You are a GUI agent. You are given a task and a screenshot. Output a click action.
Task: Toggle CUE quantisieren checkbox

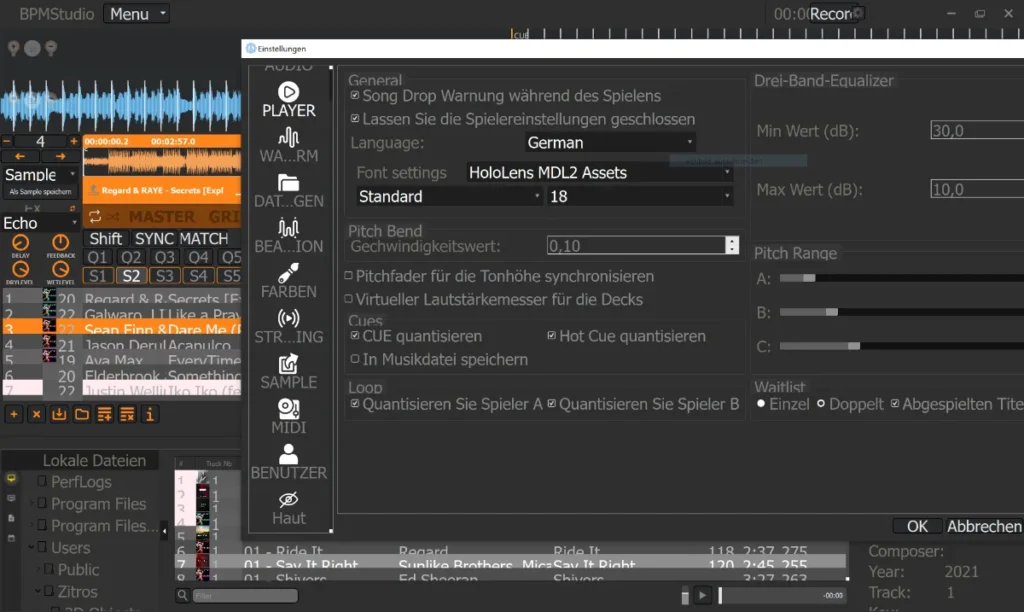(355, 336)
